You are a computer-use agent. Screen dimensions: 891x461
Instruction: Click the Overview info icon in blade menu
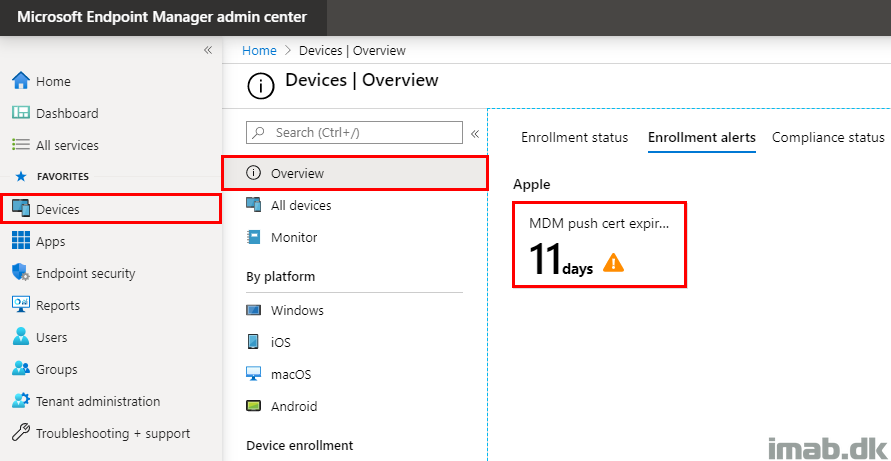click(253, 173)
